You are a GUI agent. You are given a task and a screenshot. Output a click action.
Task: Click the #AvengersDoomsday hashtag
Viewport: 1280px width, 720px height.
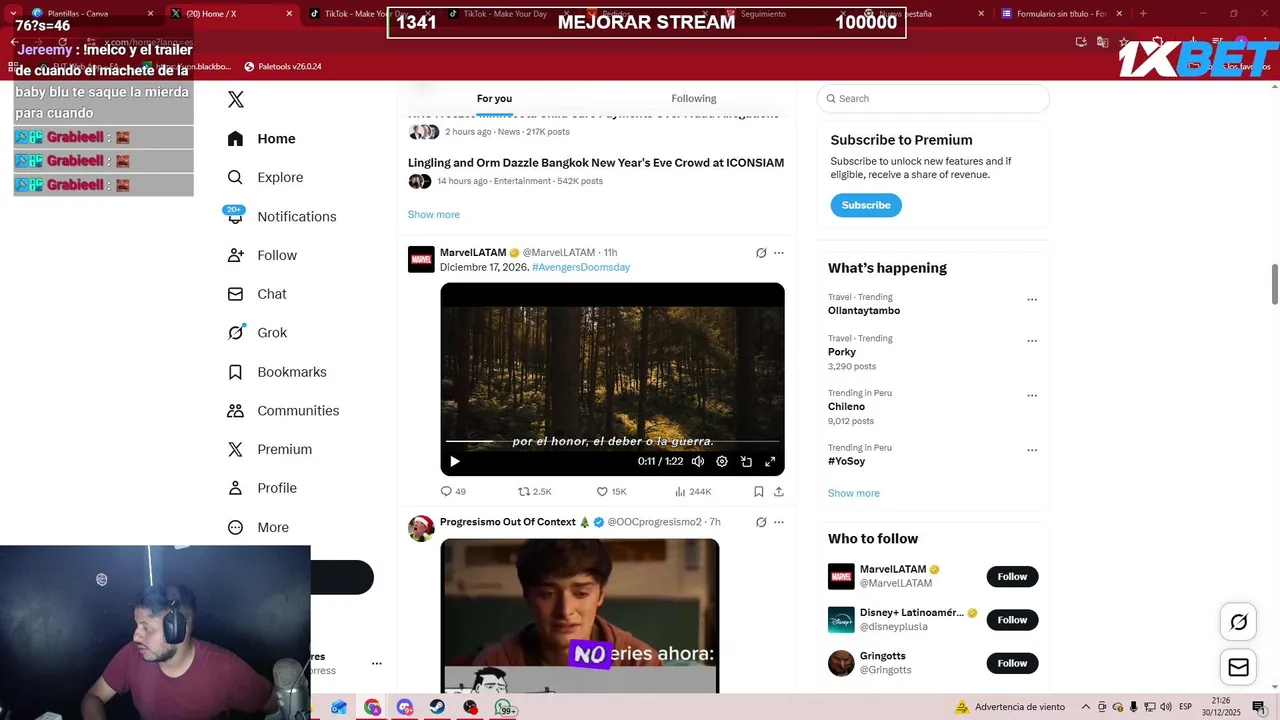581,268
